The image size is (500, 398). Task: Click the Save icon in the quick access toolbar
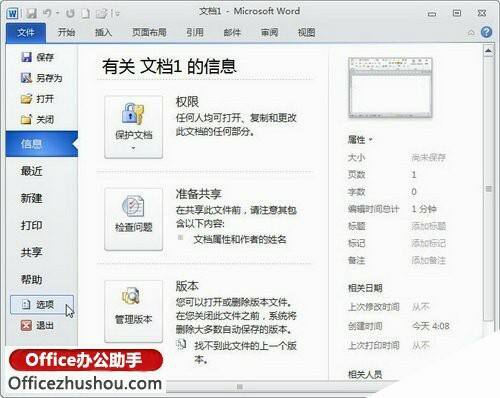31,13
